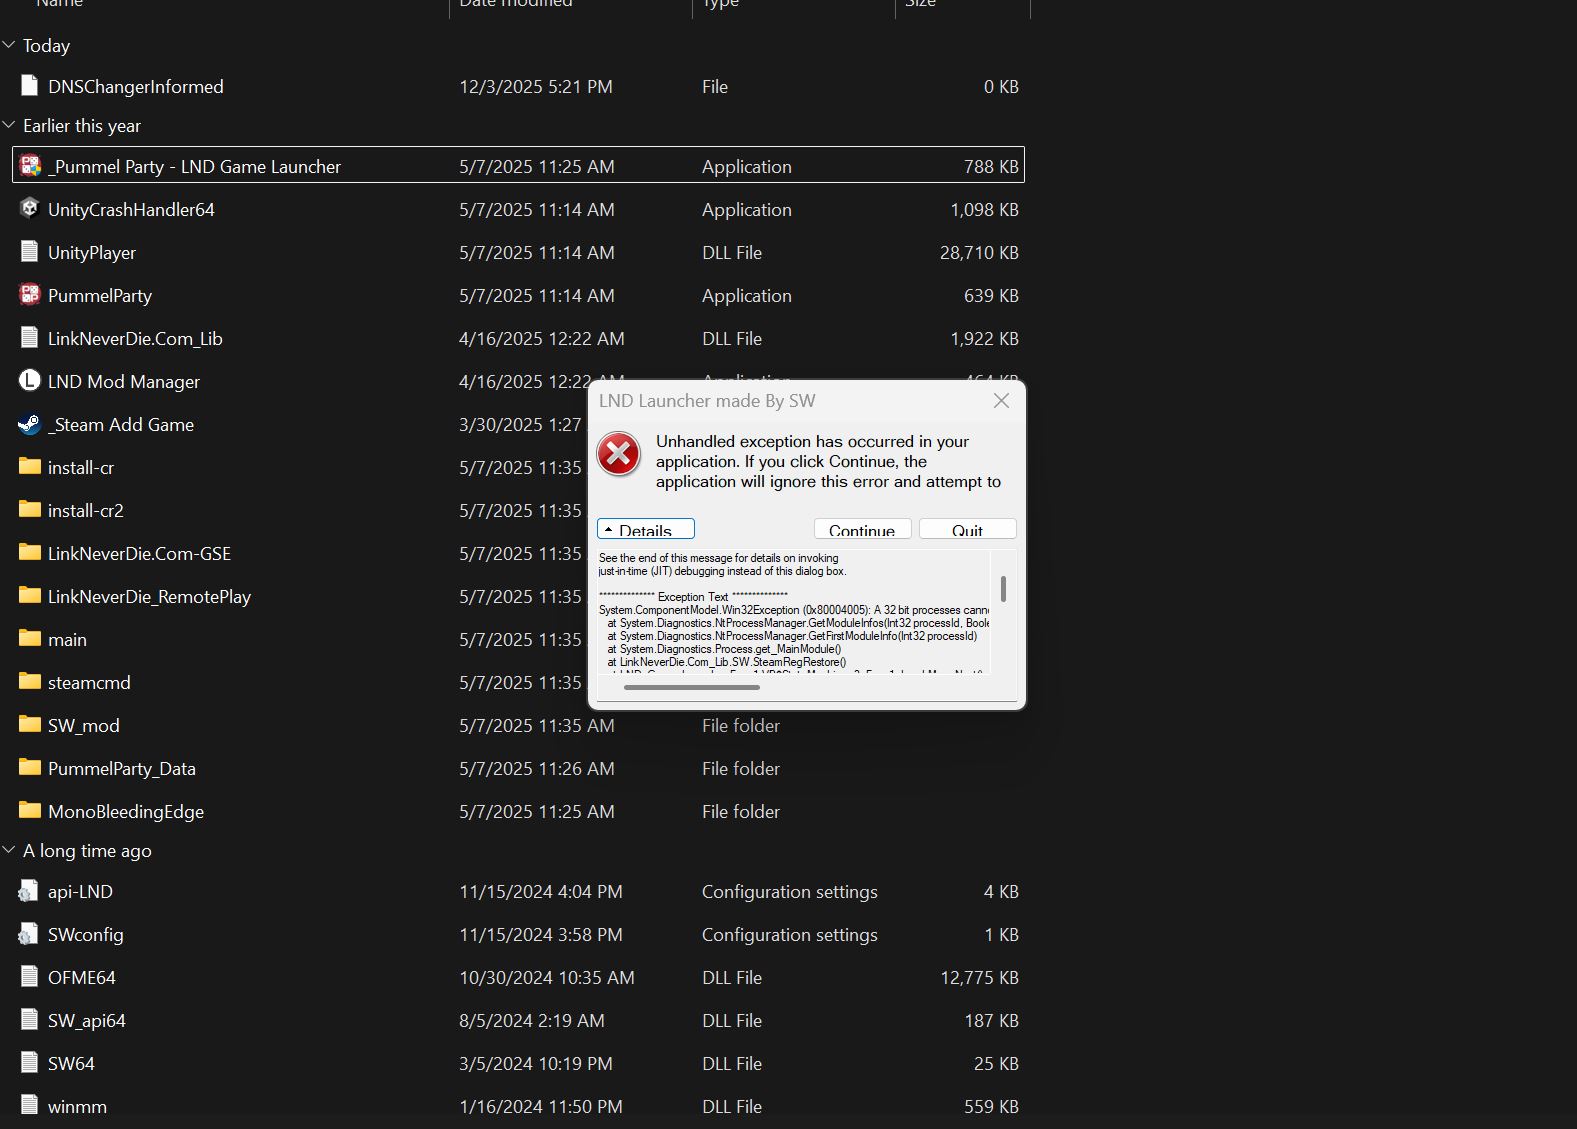Image resolution: width=1577 pixels, height=1129 pixels.
Task: Click the MonoBleedingEdge folder icon
Action: point(30,810)
